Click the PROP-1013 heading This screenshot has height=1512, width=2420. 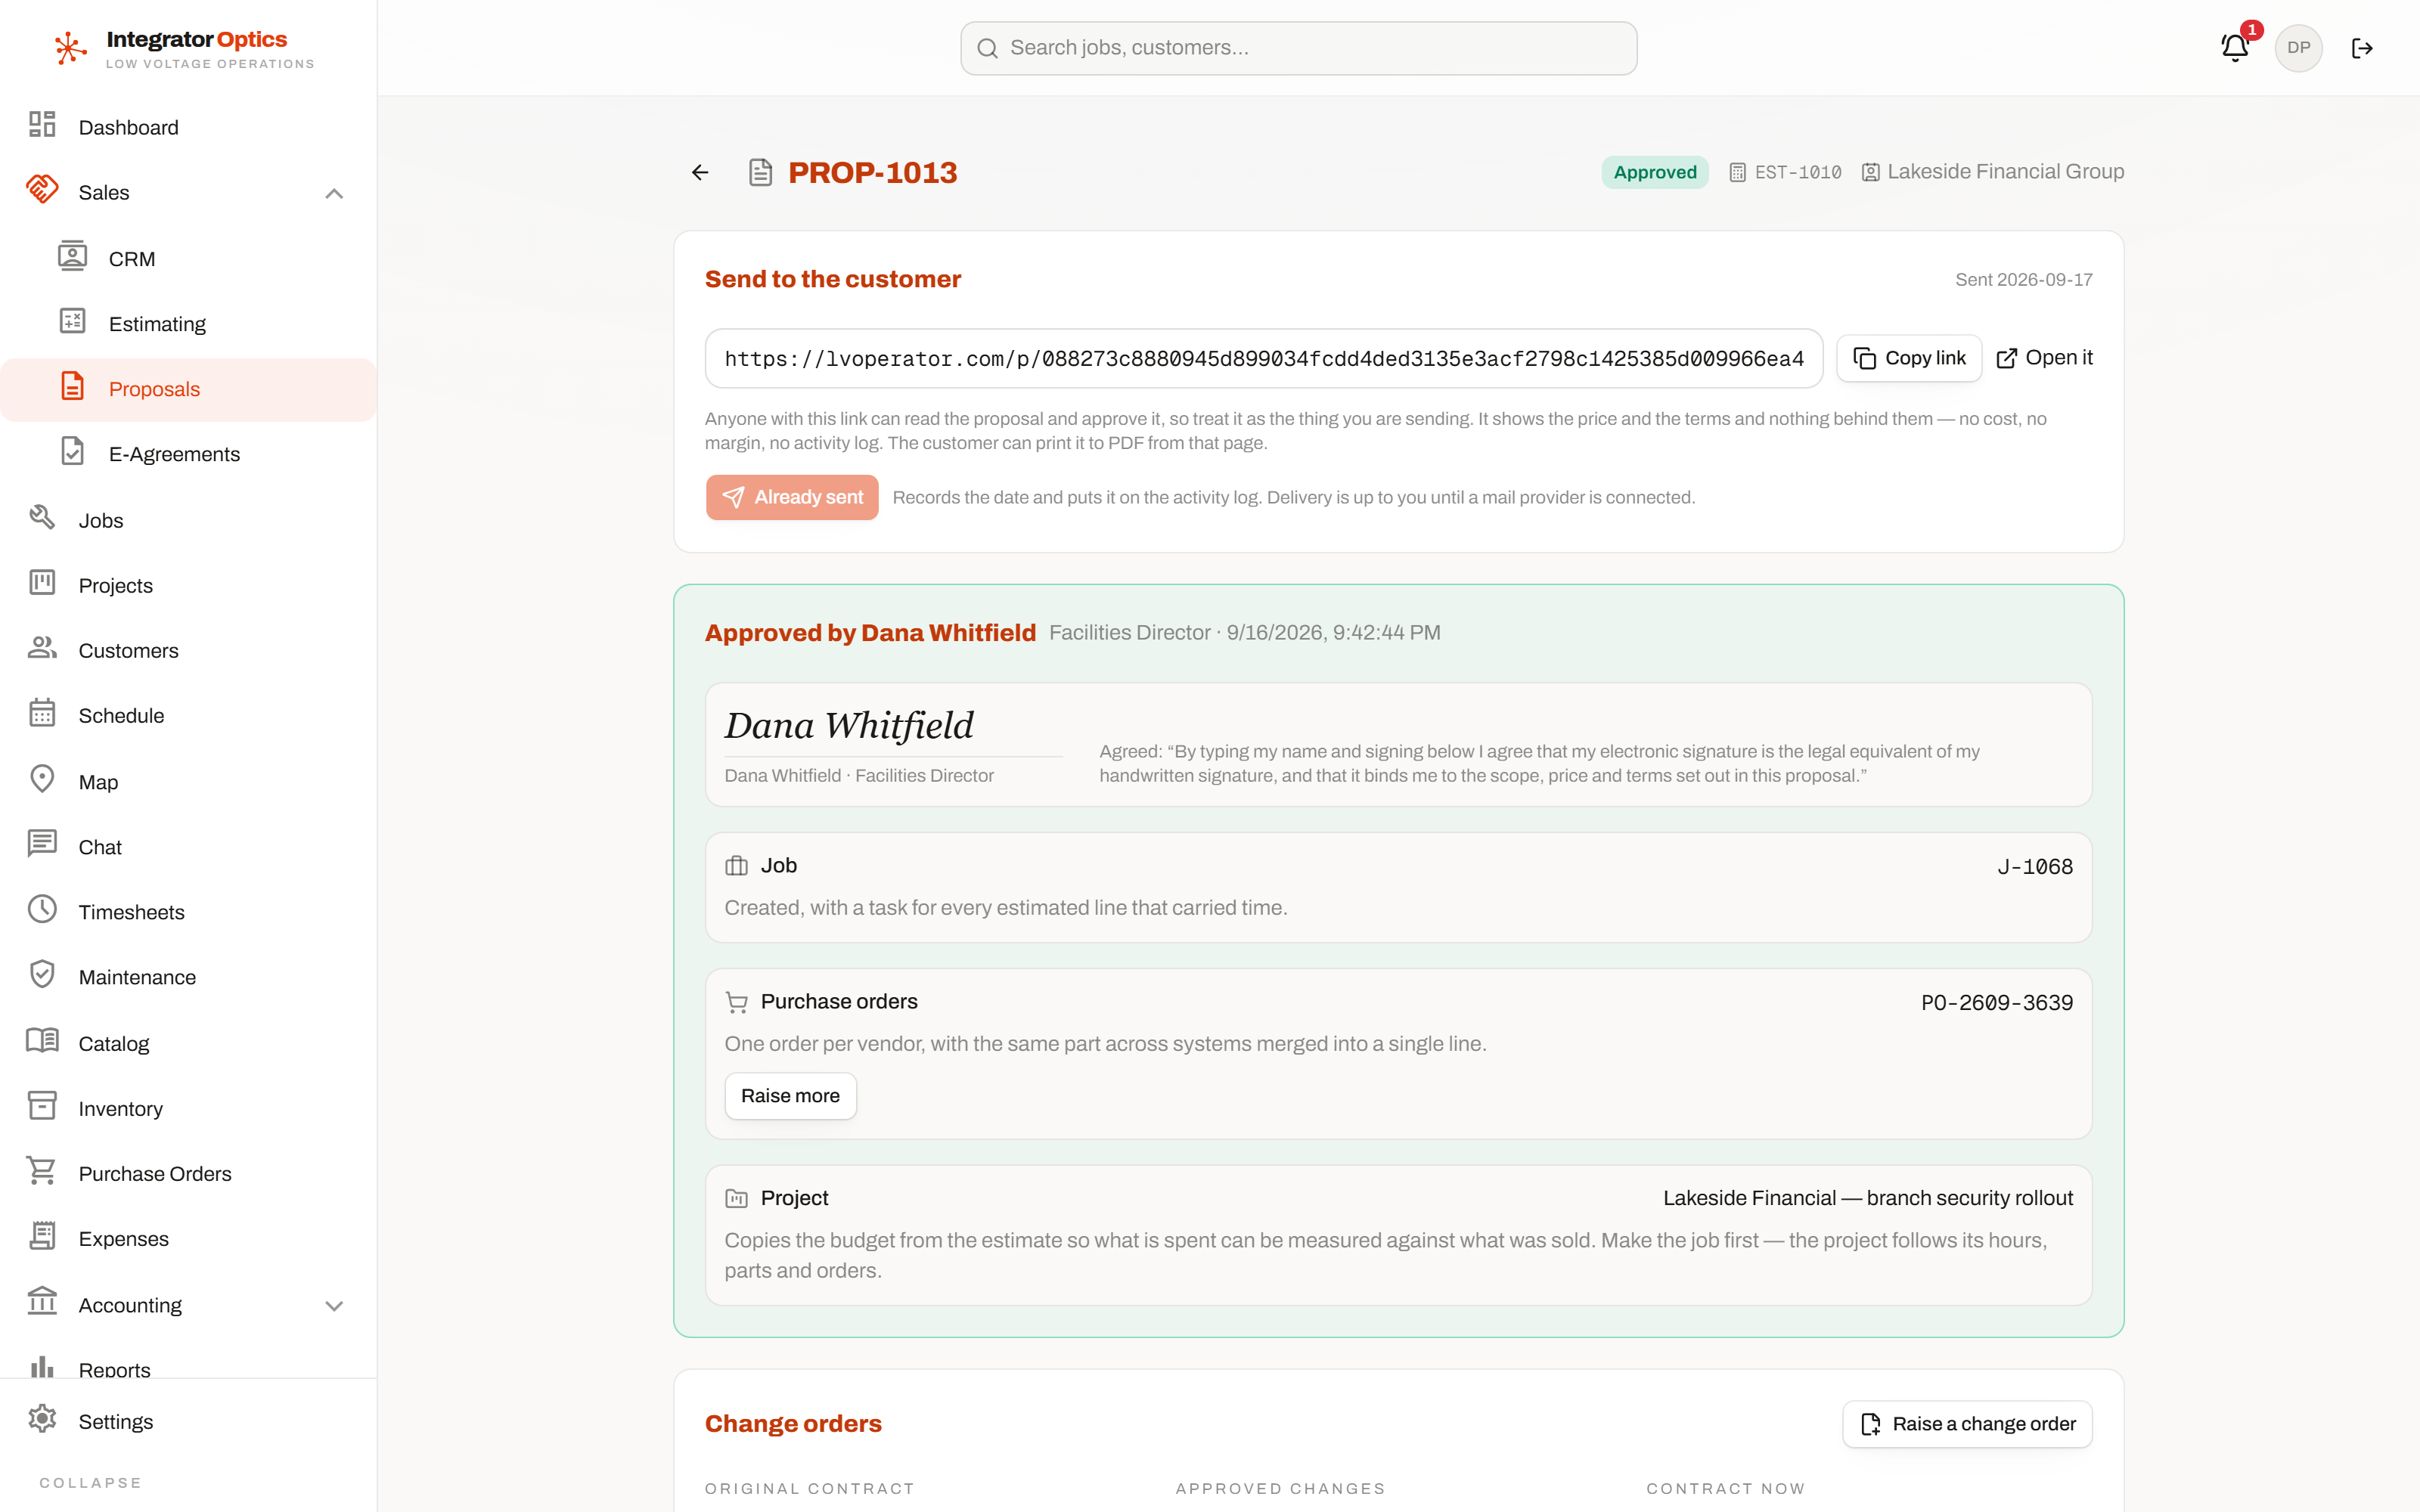(x=872, y=172)
